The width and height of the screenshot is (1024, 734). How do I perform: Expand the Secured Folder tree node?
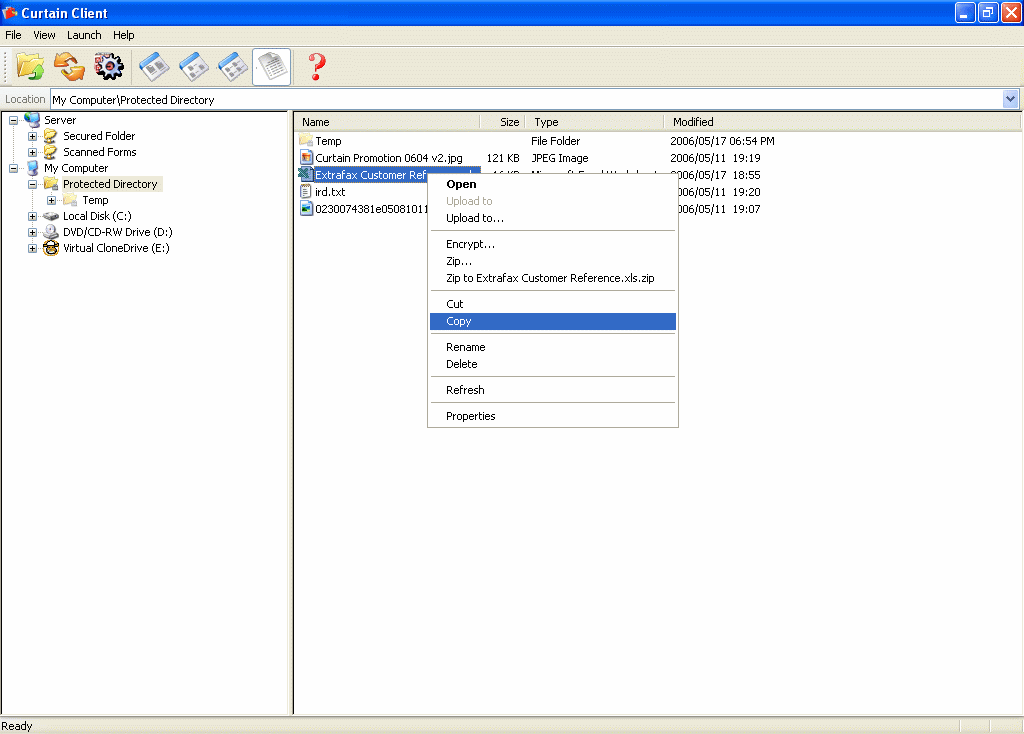click(33, 136)
